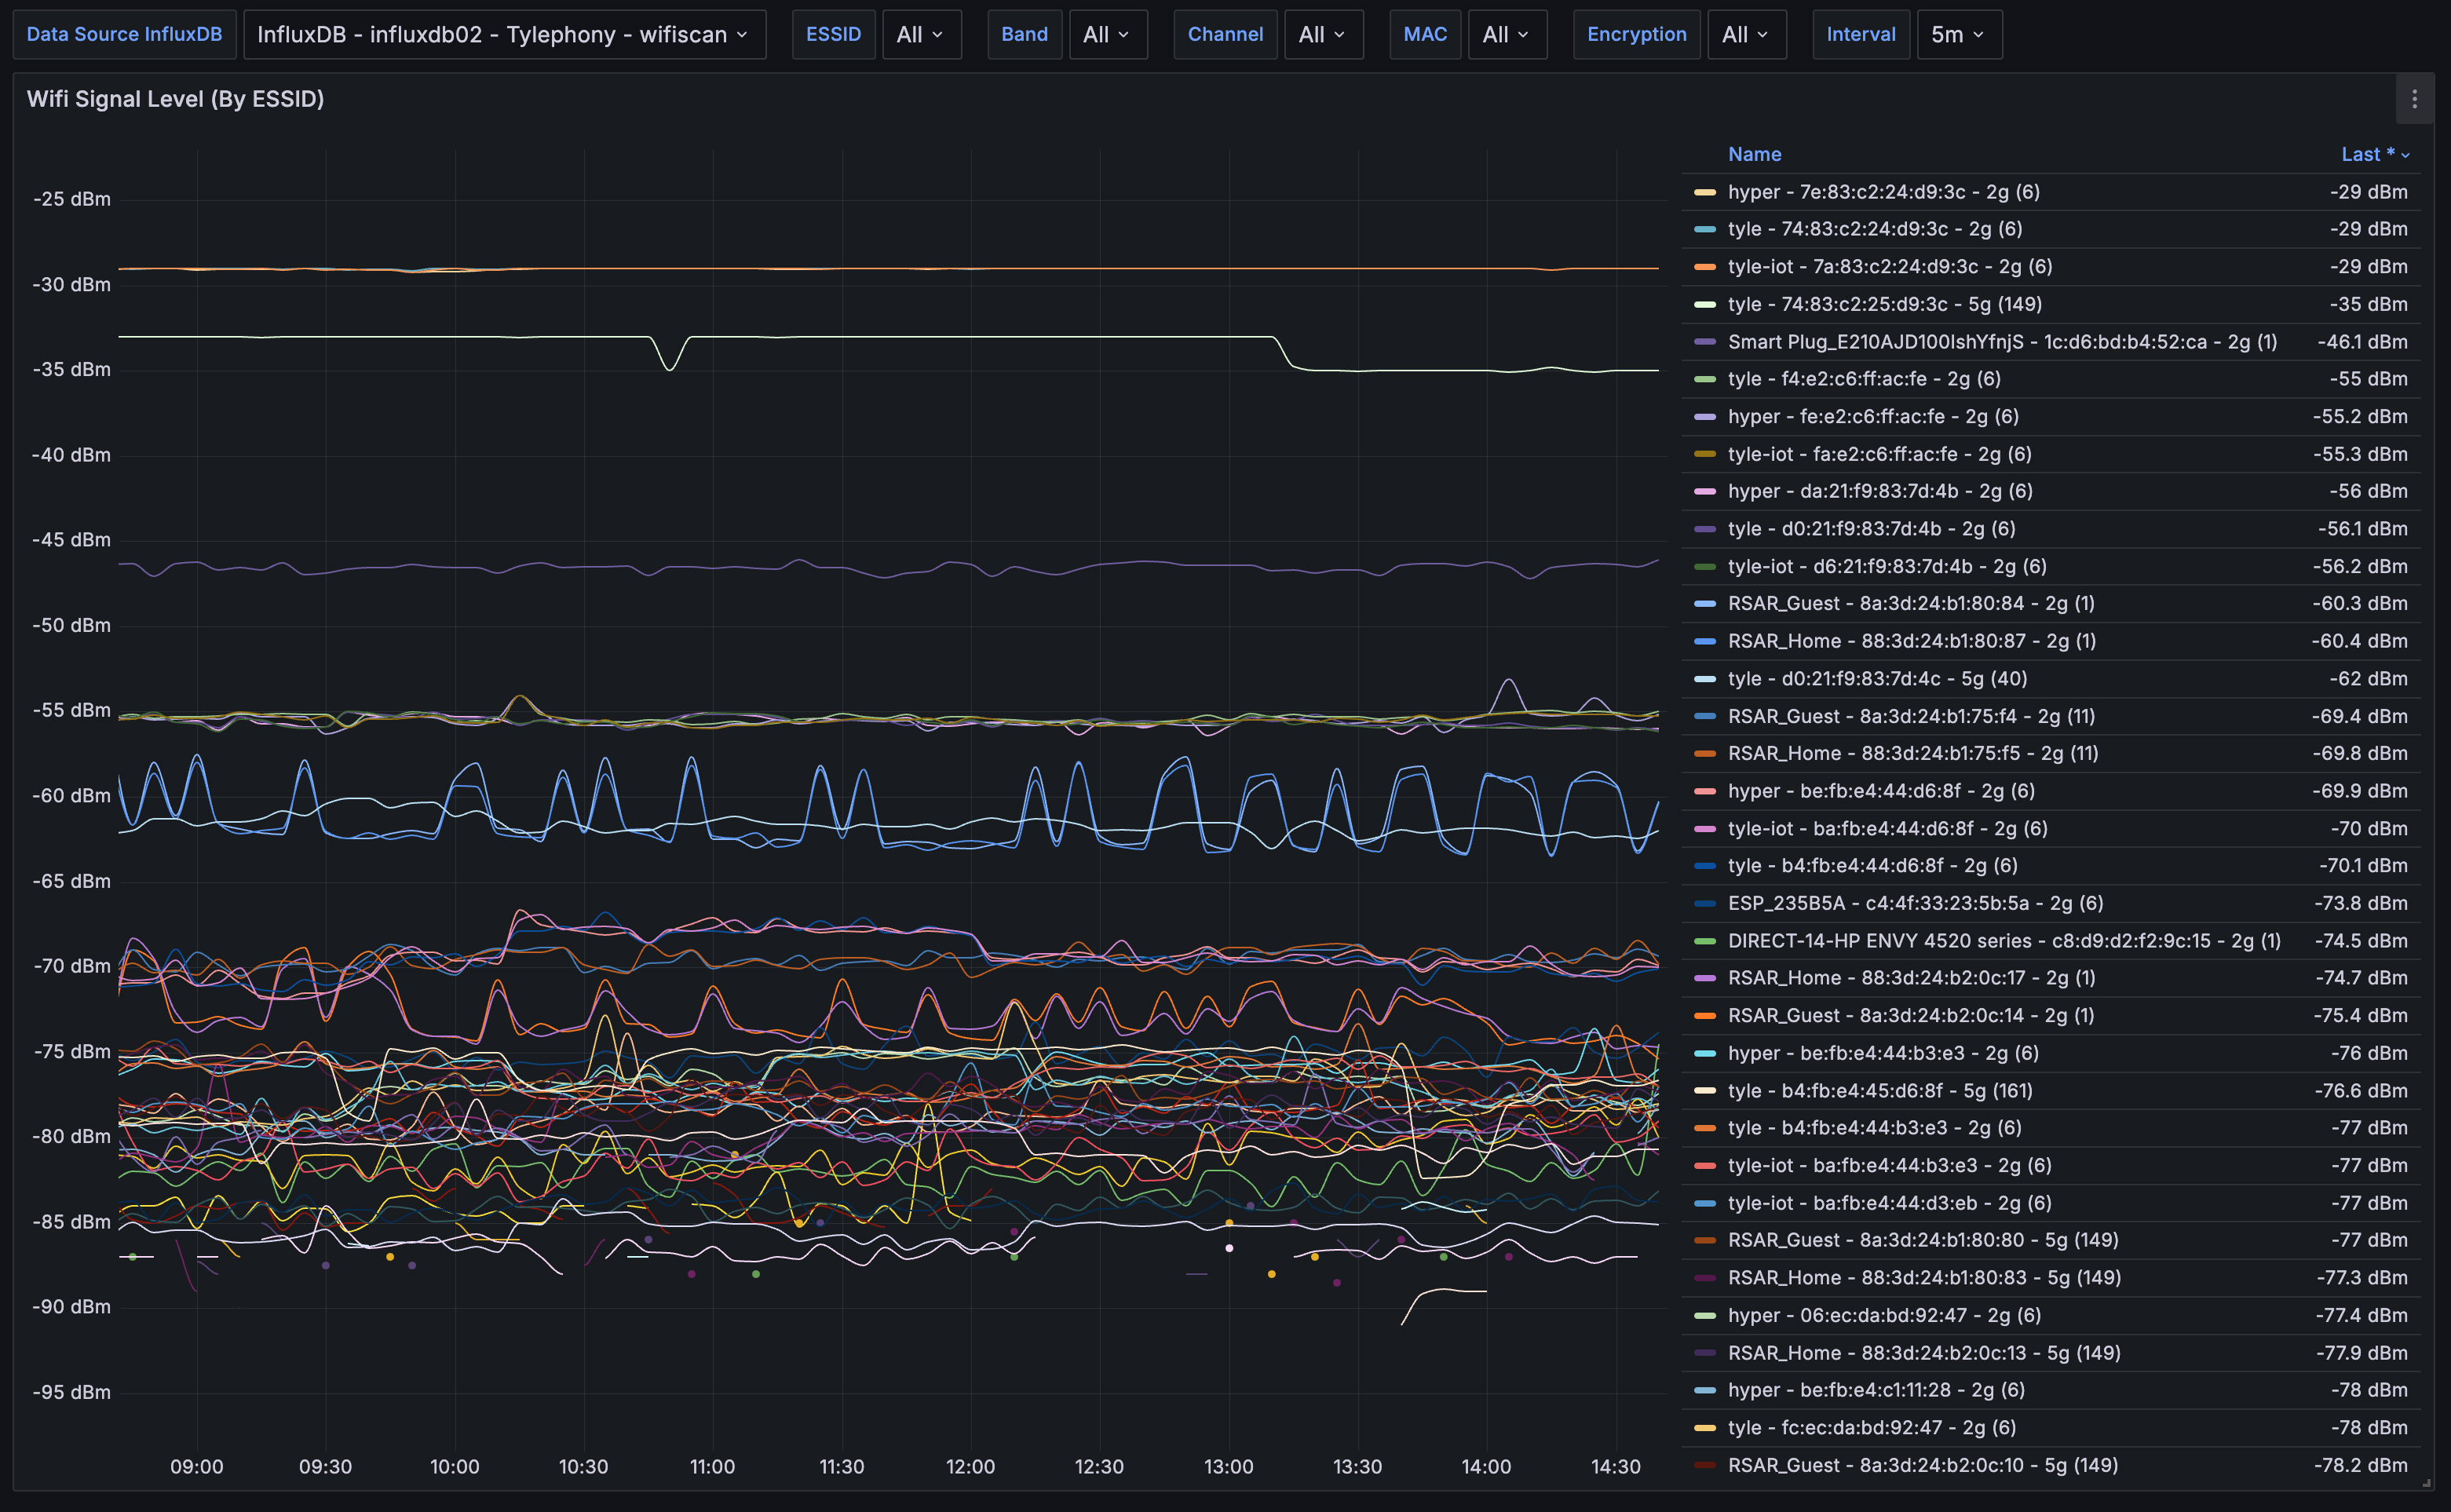
Task: Isolate the RSAR_Guest 8a:3d:24:b1:80:84 series
Action: click(x=1909, y=604)
